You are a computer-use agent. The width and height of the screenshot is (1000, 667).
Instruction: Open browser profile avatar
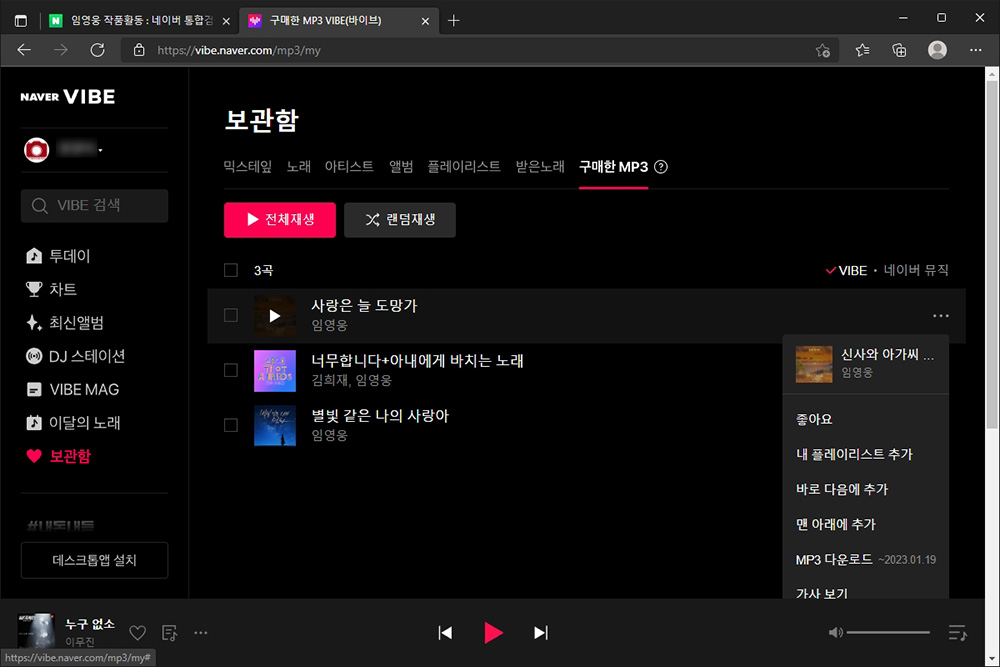click(937, 50)
